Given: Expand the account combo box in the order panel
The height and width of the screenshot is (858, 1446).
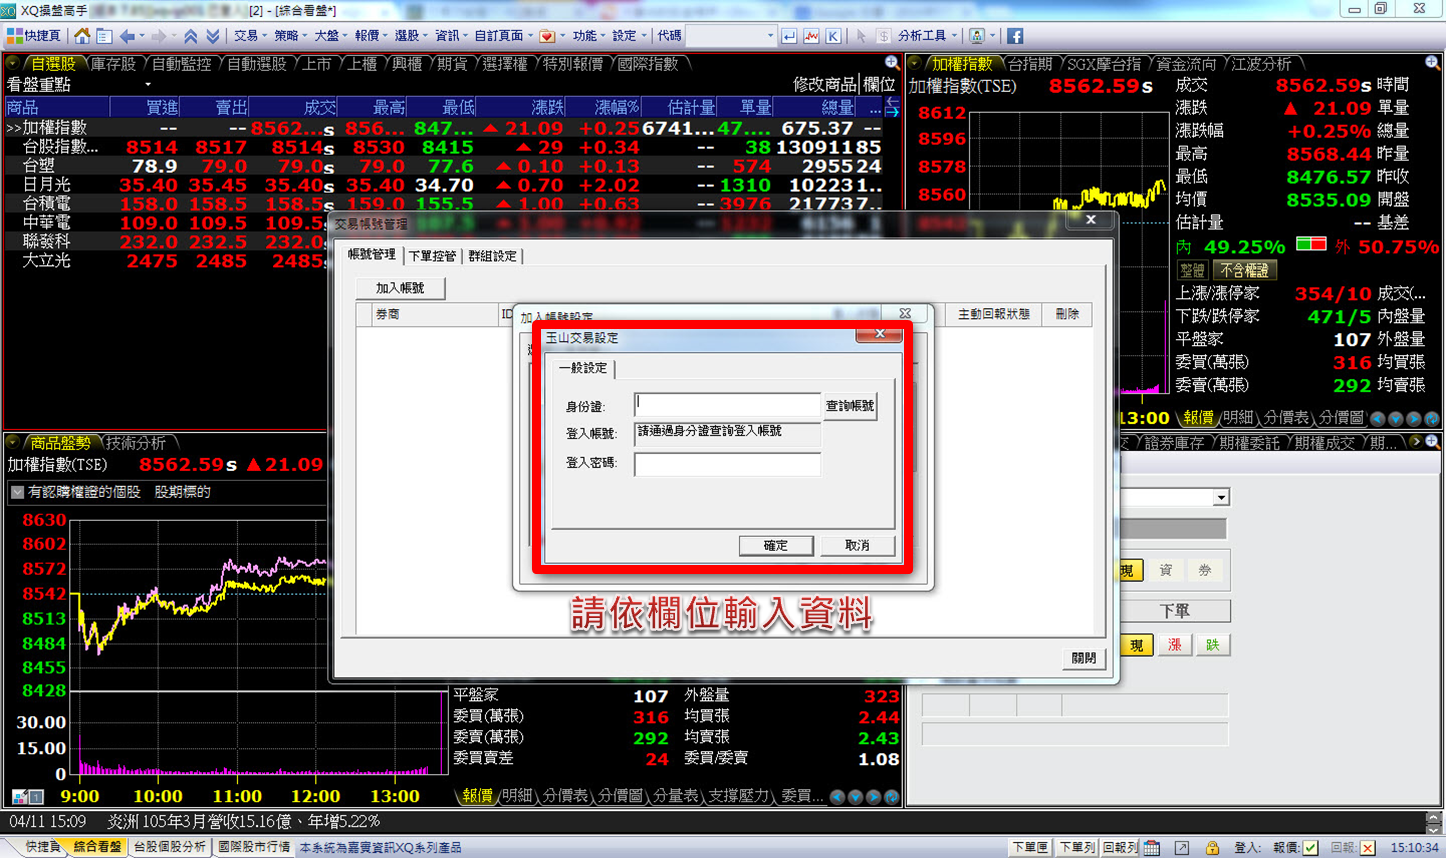Looking at the screenshot, I should (1221, 497).
